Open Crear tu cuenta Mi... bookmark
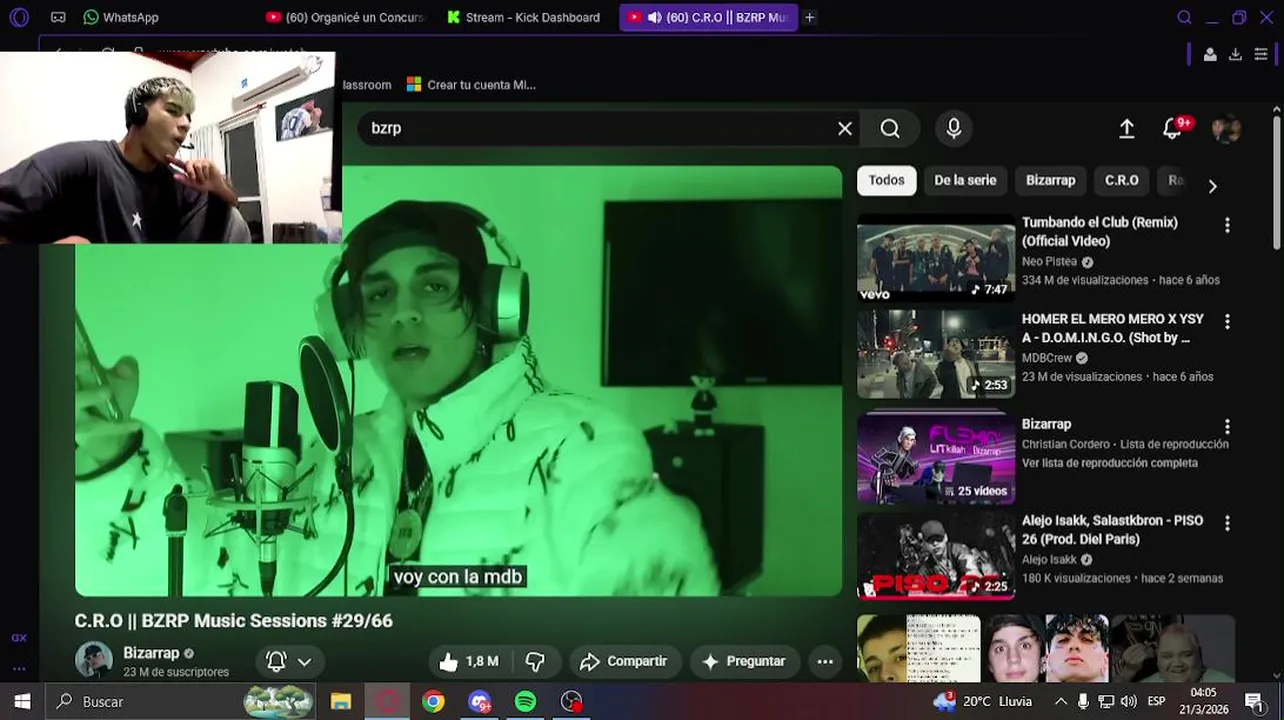This screenshot has width=1284, height=720. (471, 85)
